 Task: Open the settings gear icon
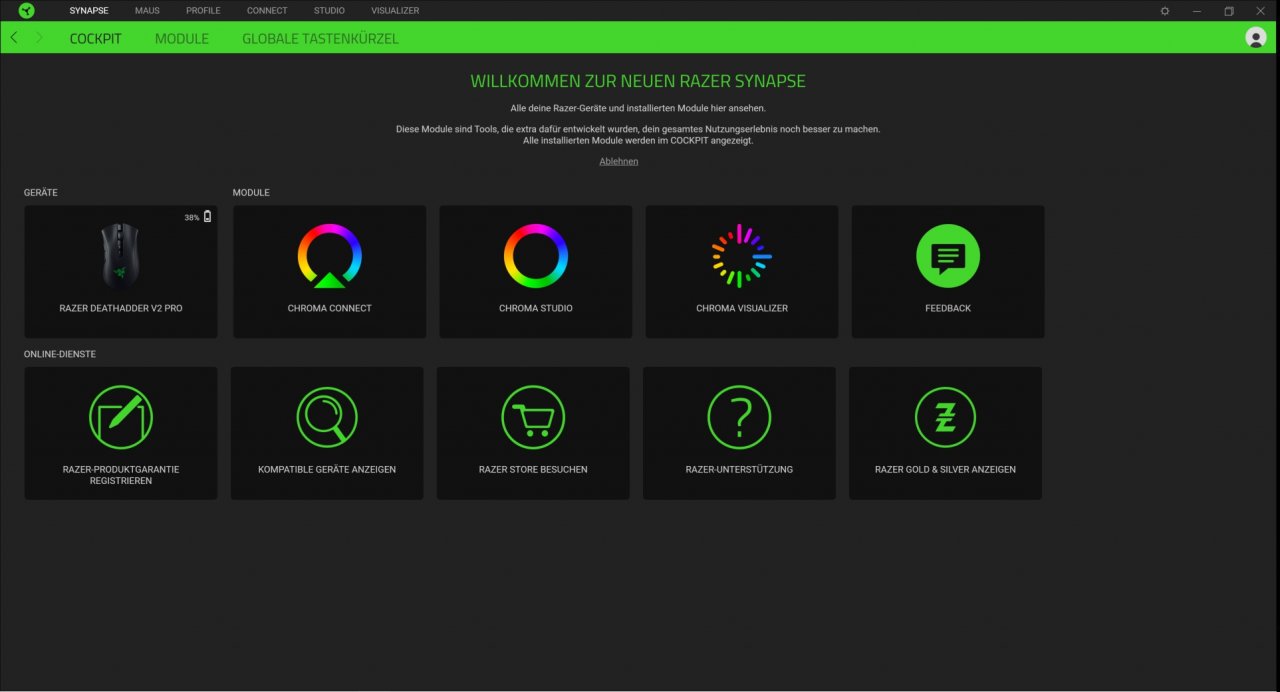click(x=1165, y=11)
